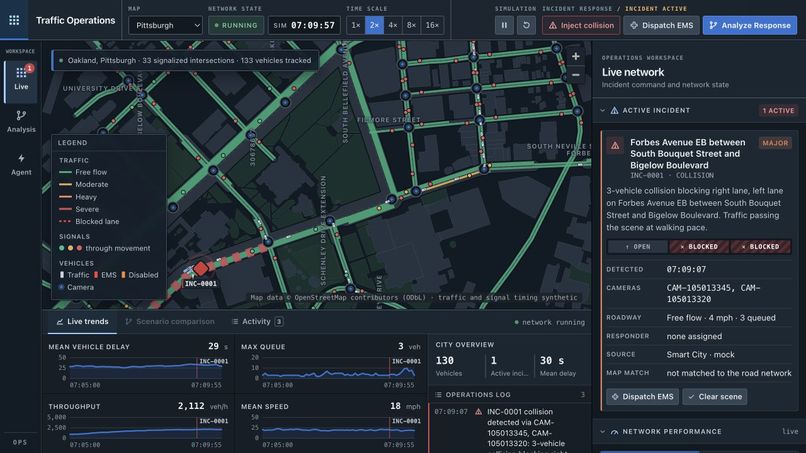Click Dispatch EMS in the incident card
This screenshot has height=453, width=806.
click(642, 397)
